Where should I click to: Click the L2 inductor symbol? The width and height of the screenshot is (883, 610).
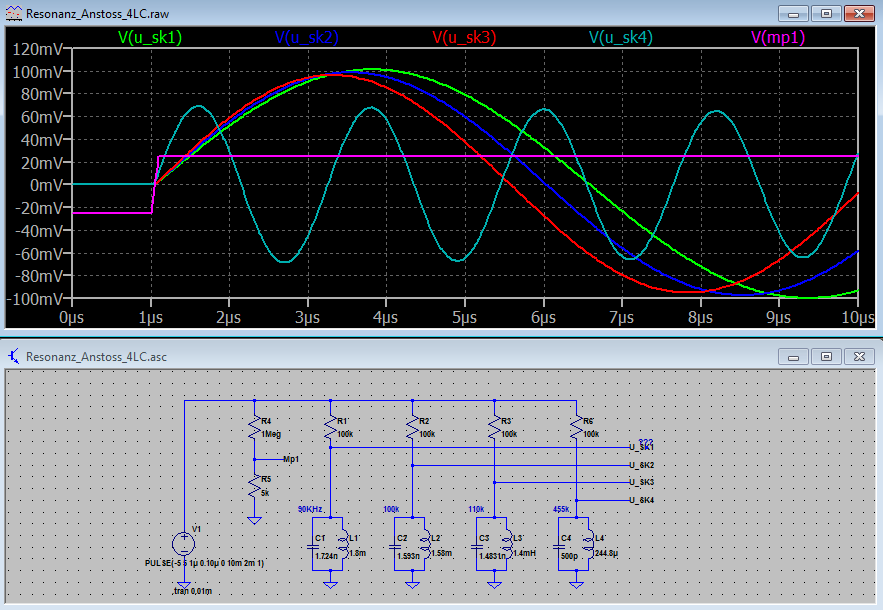(x=427, y=544)
